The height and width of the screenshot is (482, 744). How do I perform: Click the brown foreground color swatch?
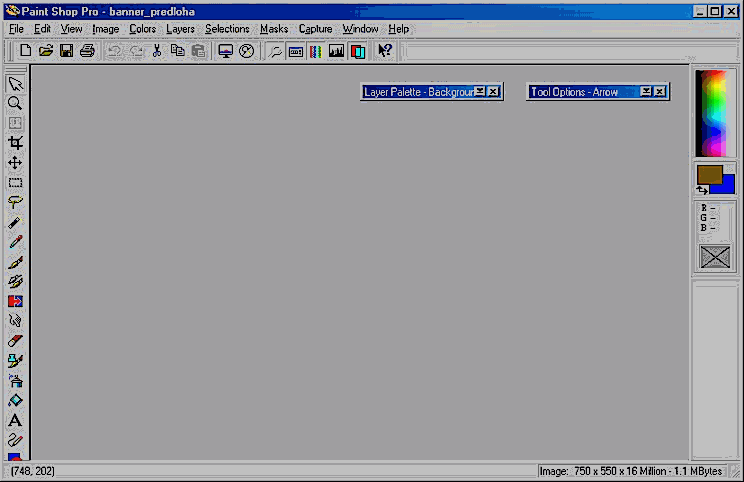tap(709, 174)
